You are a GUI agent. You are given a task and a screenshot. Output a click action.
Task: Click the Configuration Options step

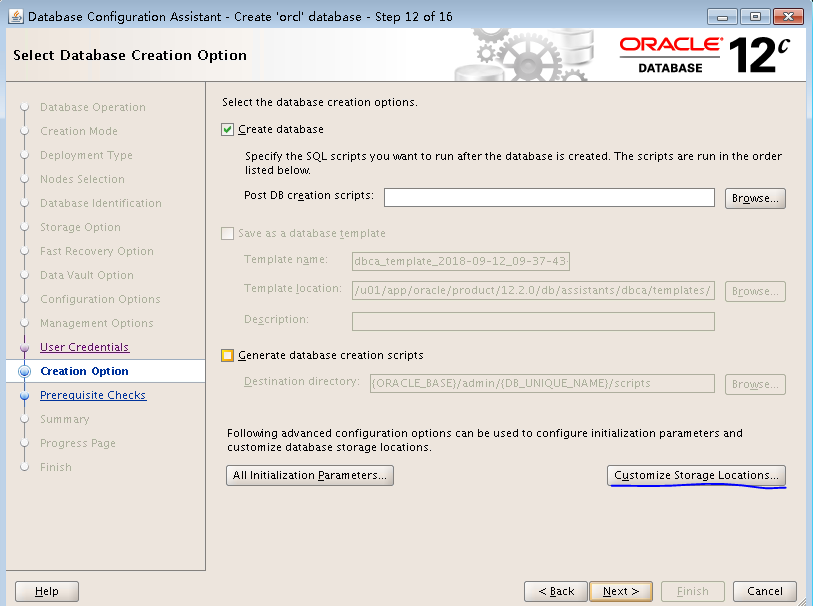pyautogui.click(x=101, y=299)
